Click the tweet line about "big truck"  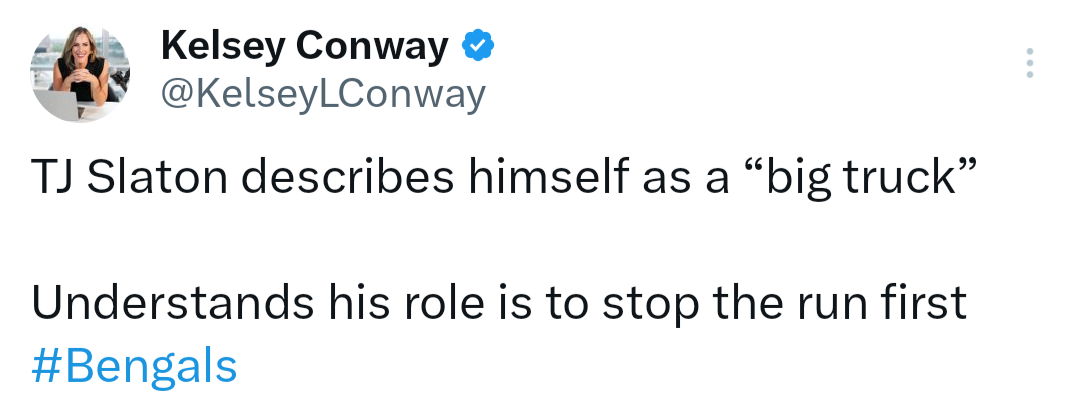click(x=503, y=177)
